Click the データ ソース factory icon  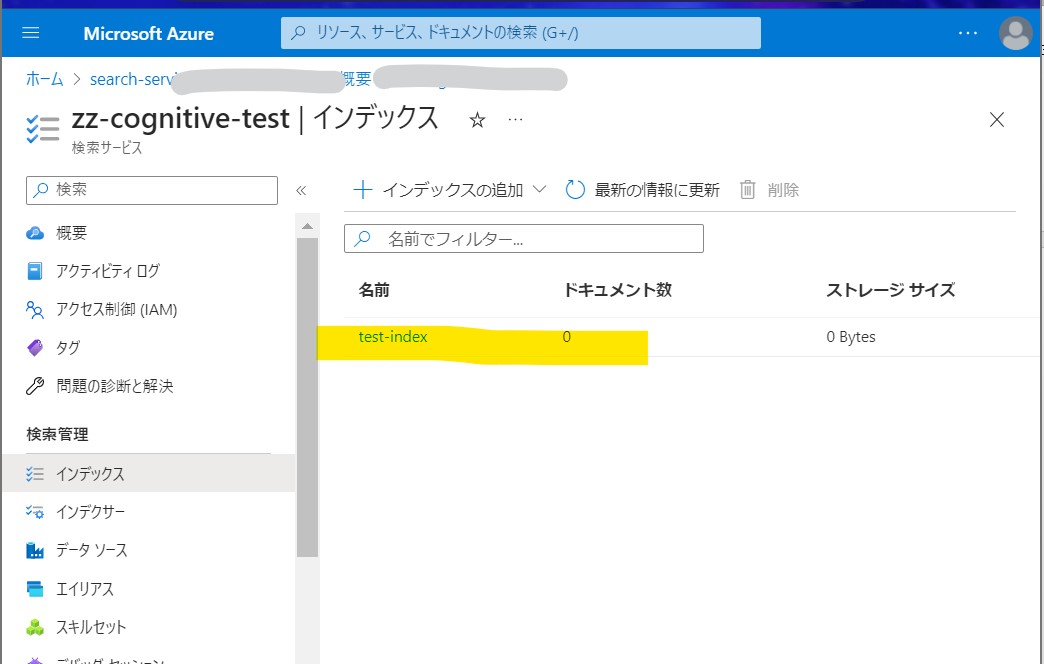point(35,550)
